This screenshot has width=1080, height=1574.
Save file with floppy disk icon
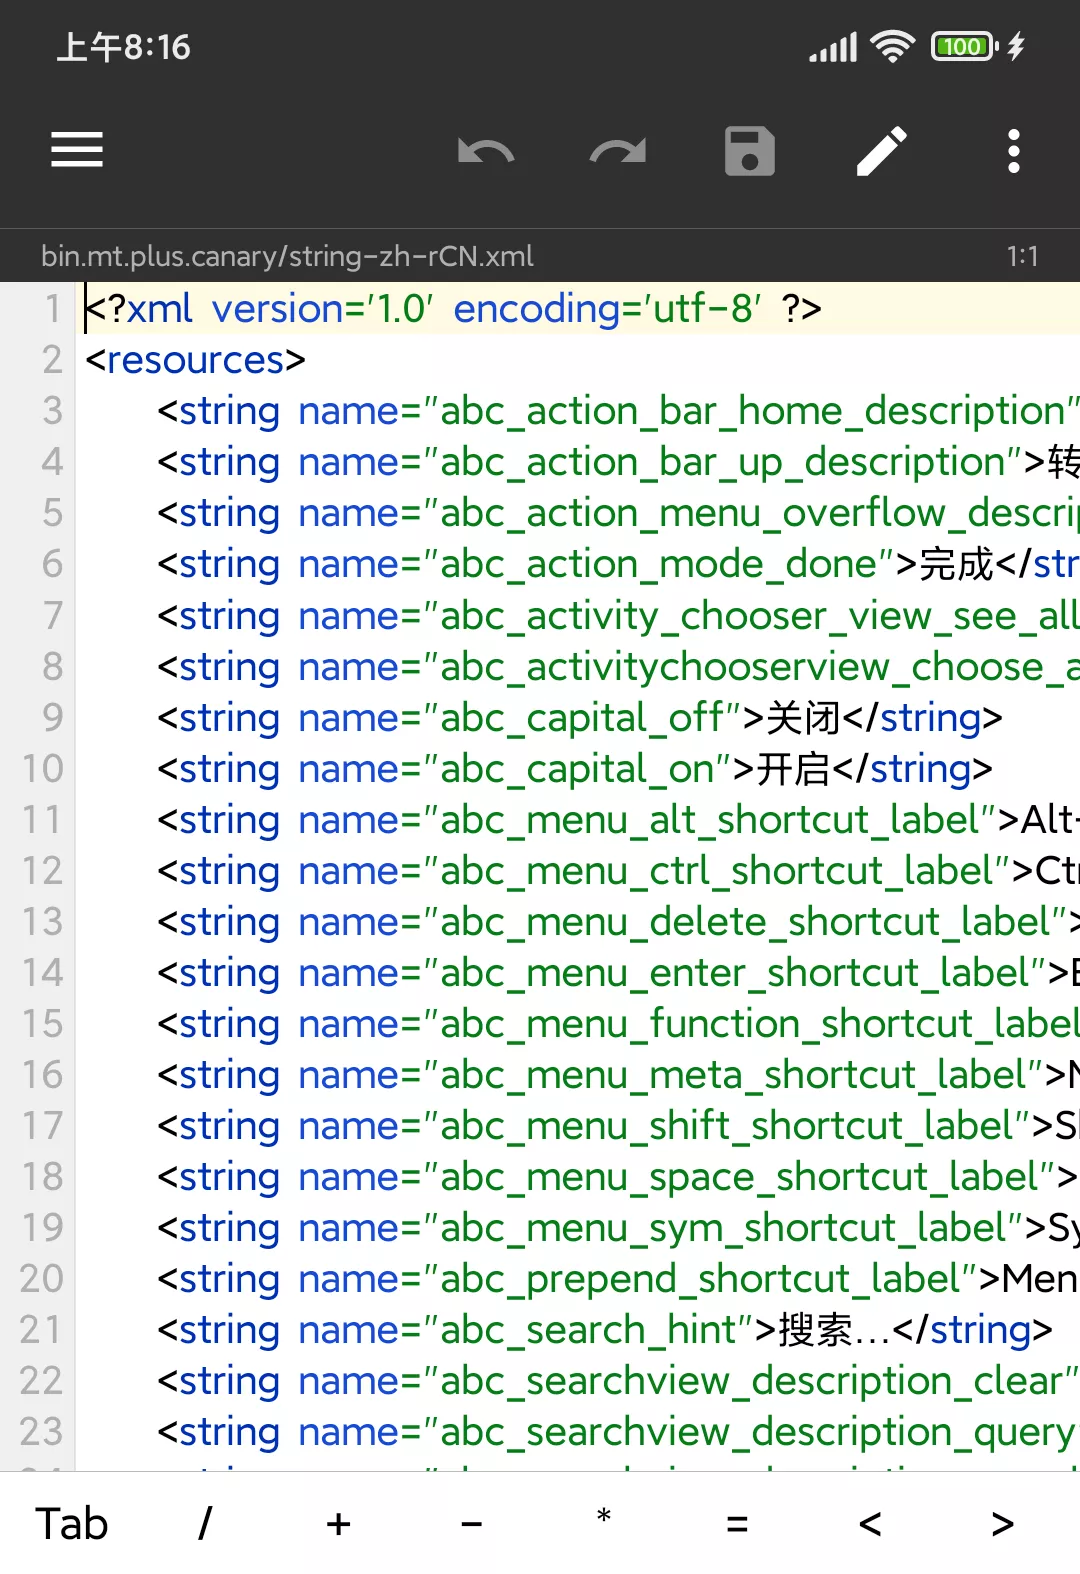(749, 152)
